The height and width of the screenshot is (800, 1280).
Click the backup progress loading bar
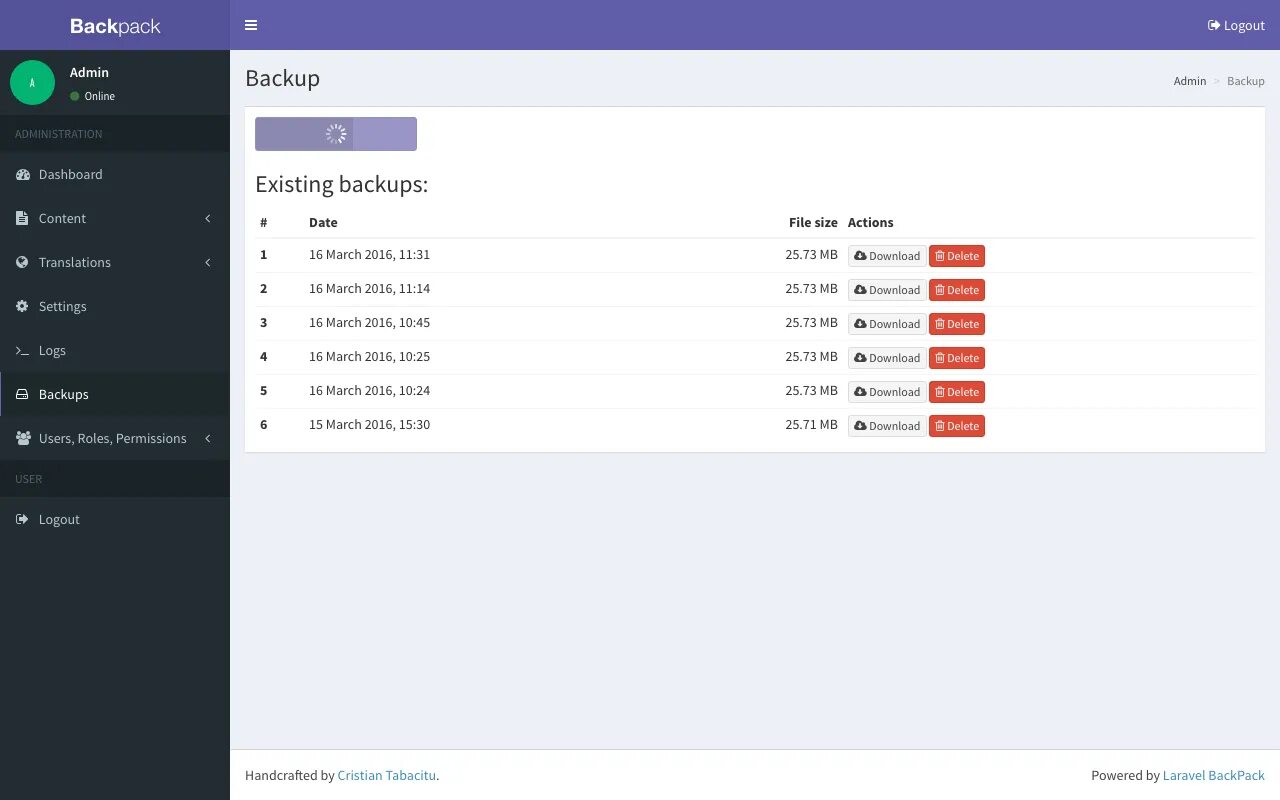pos(336,133)
